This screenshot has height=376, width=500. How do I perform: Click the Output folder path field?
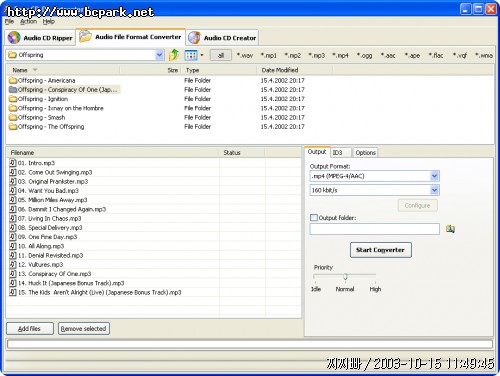tap(374, 229)
